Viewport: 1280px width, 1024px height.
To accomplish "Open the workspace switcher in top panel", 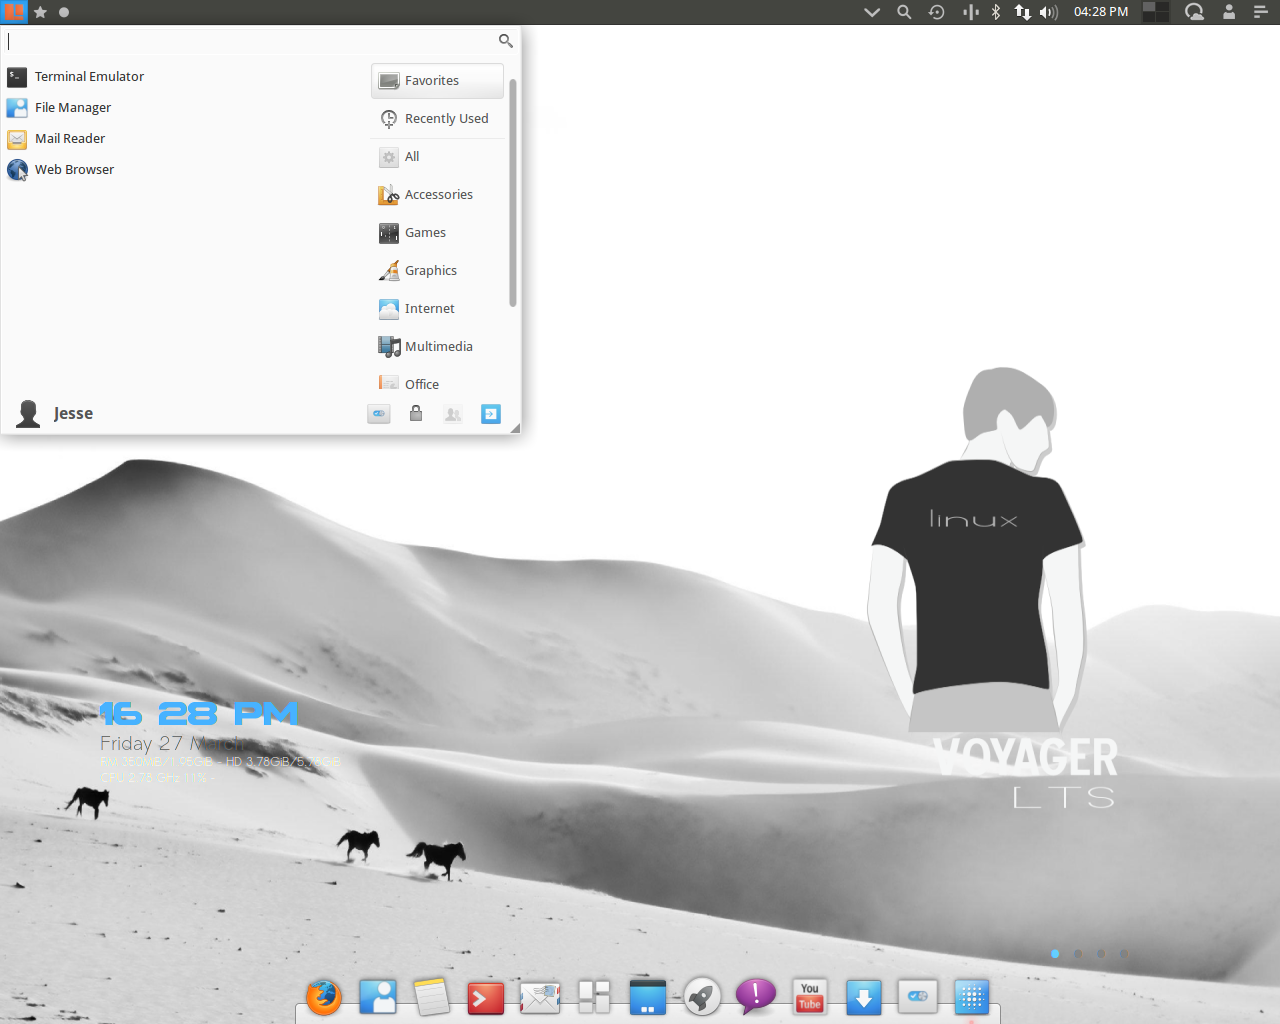I will coord(1156,12).
